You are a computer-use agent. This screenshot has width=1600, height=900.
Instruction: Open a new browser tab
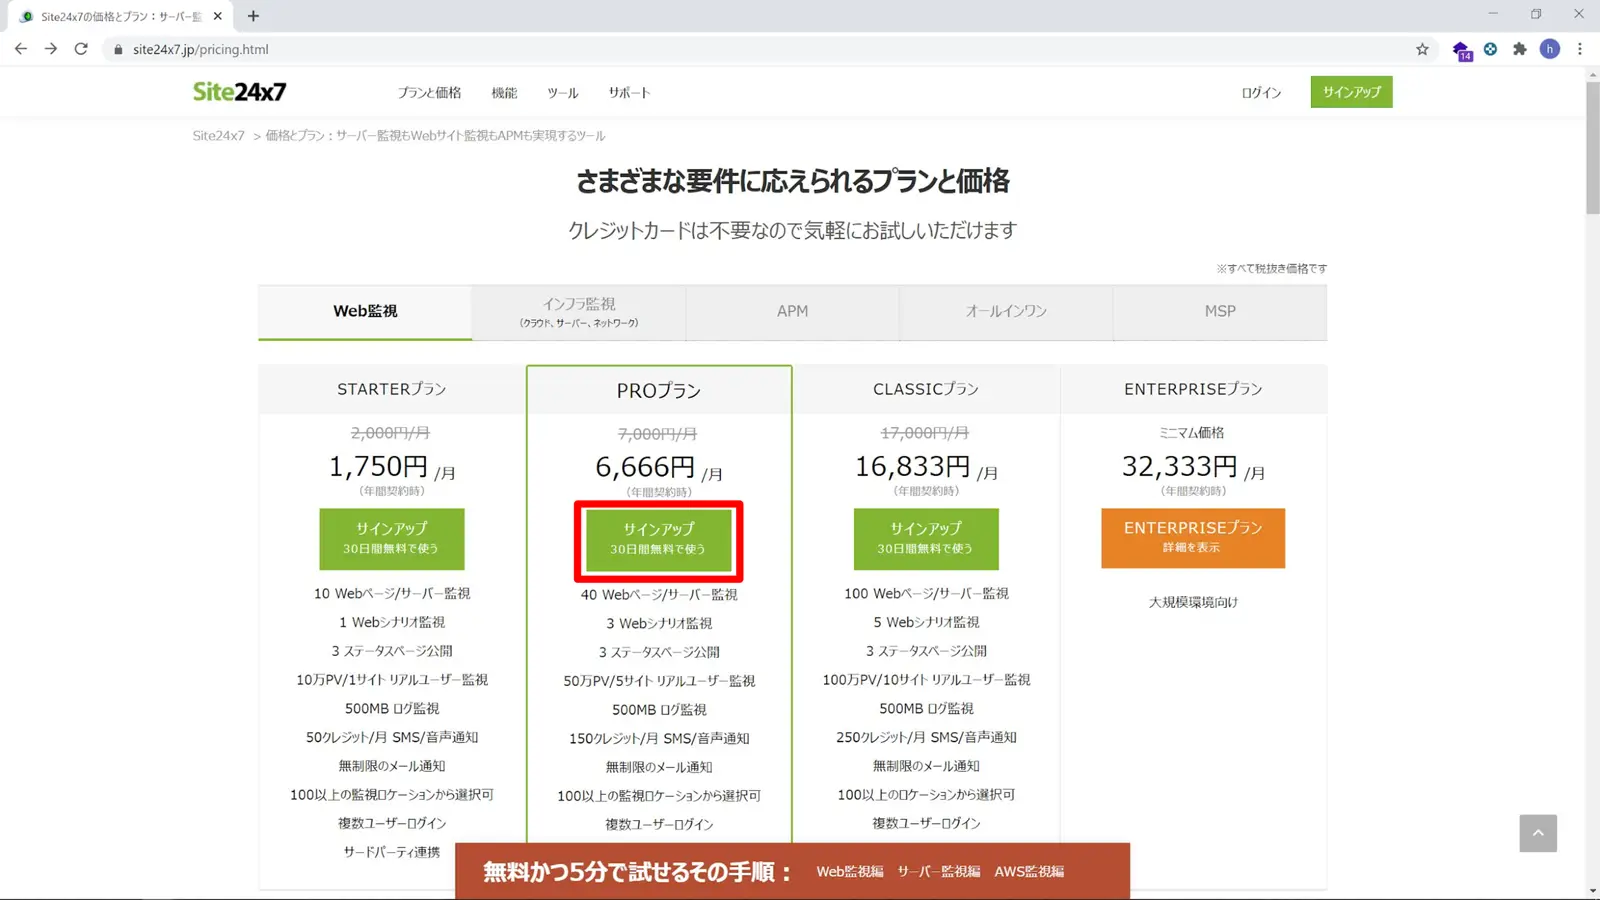point(253,16)
